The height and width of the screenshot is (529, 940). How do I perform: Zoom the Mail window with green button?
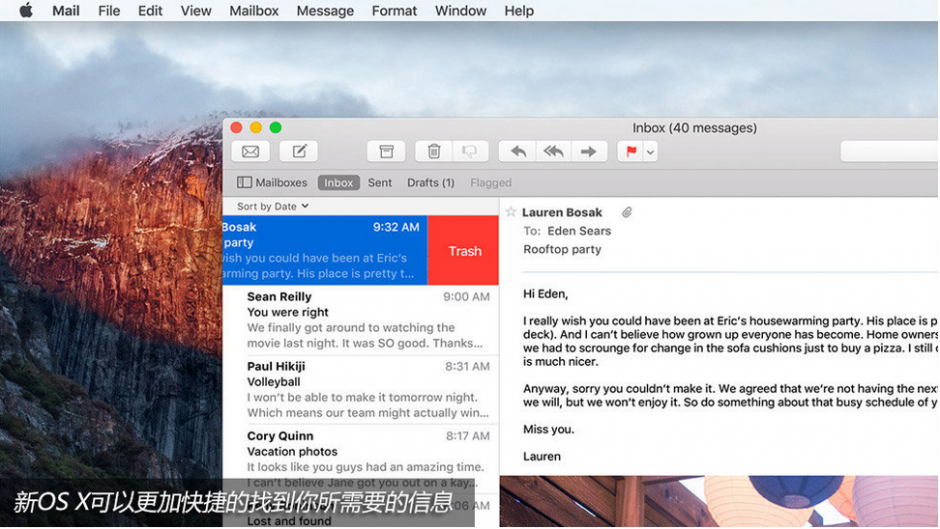tap(275, 128)
